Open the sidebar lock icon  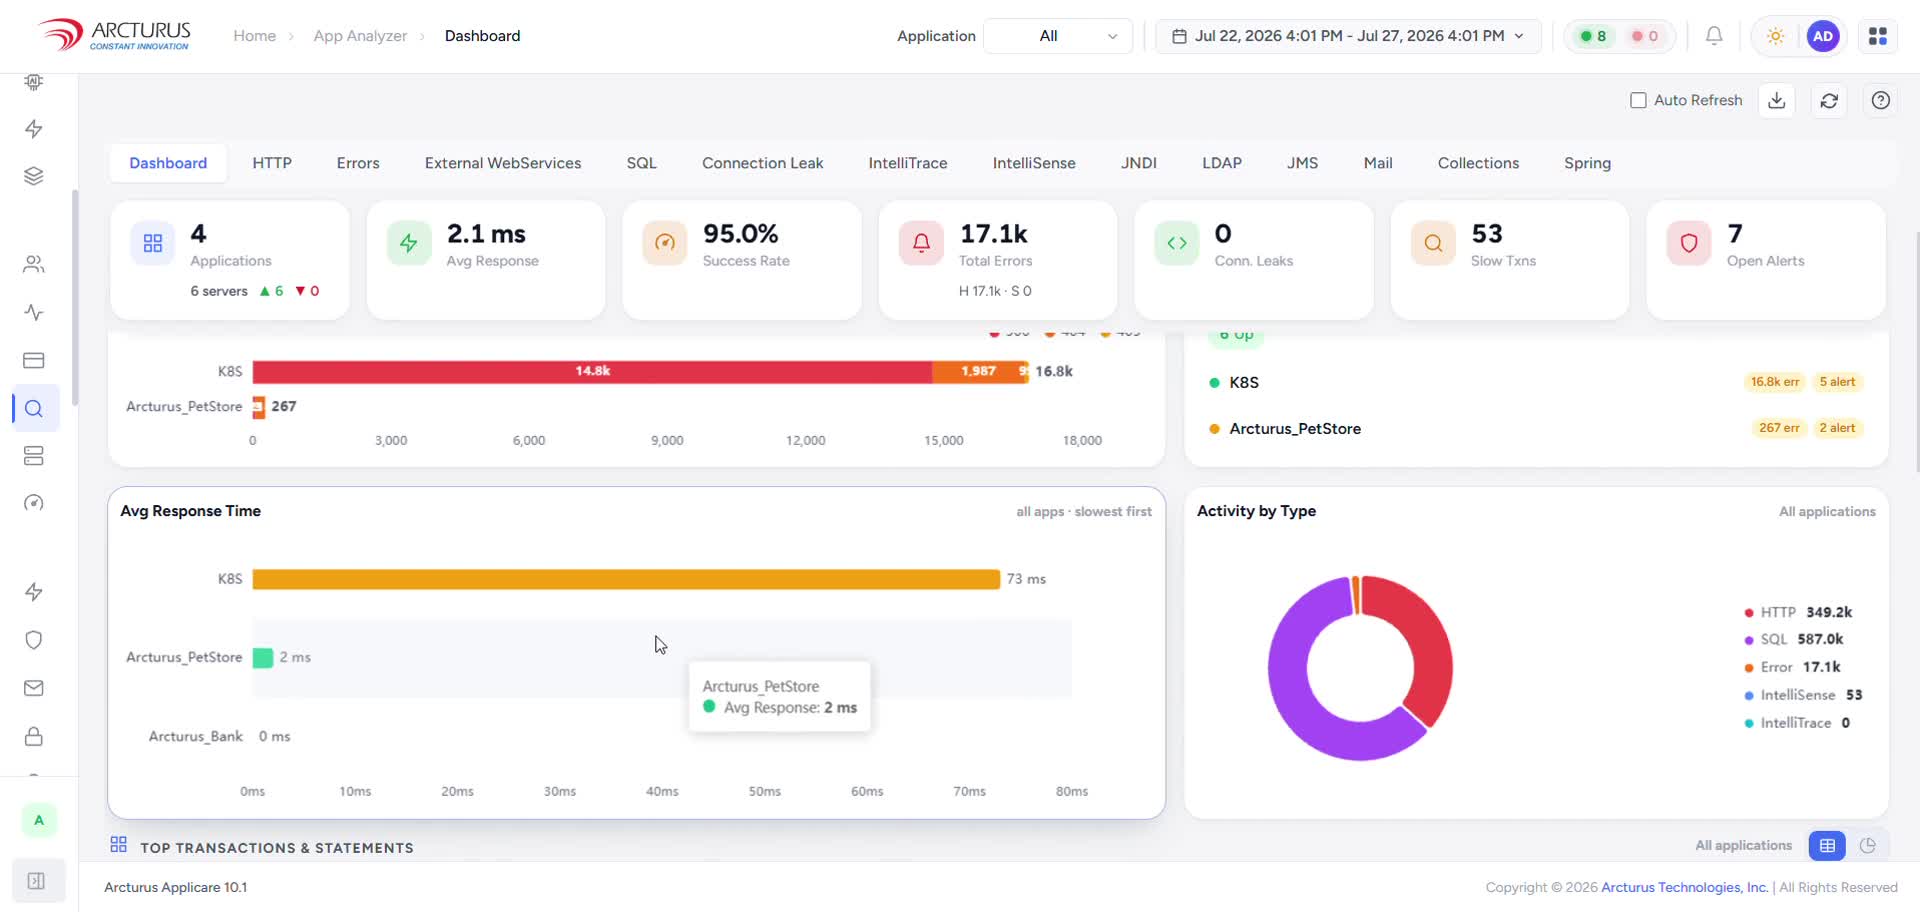click(34, 736)
